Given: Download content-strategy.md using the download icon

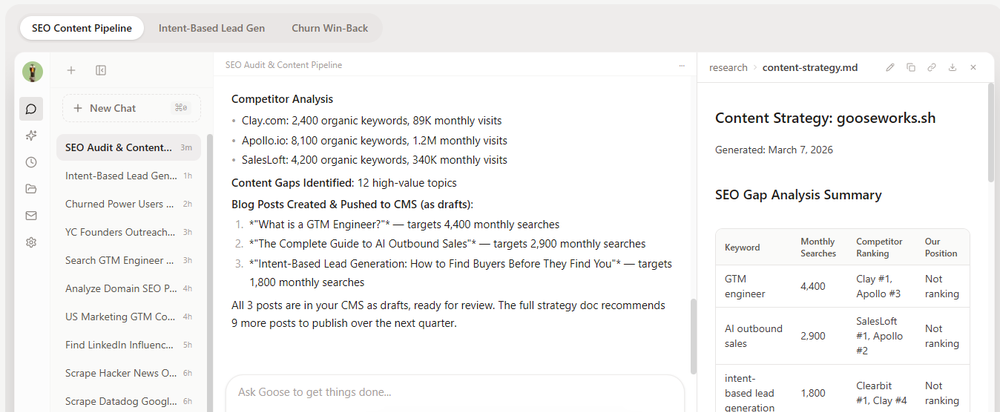Looking at the screenshot, I should pos(952,68).
